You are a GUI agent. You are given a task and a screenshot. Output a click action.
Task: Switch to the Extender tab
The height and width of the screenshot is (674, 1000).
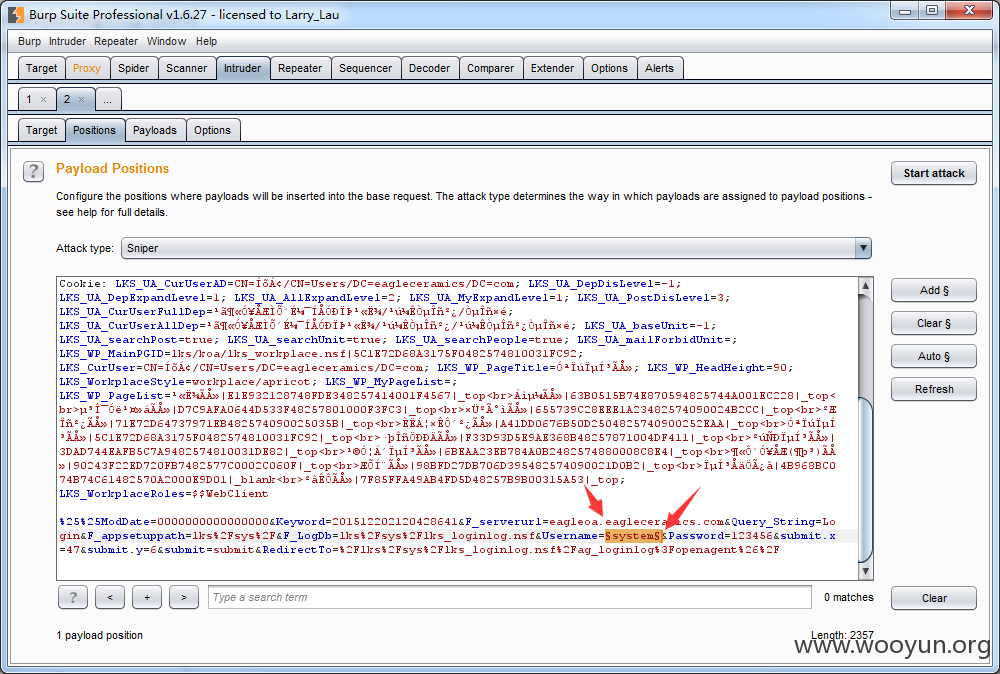[552, 68]
